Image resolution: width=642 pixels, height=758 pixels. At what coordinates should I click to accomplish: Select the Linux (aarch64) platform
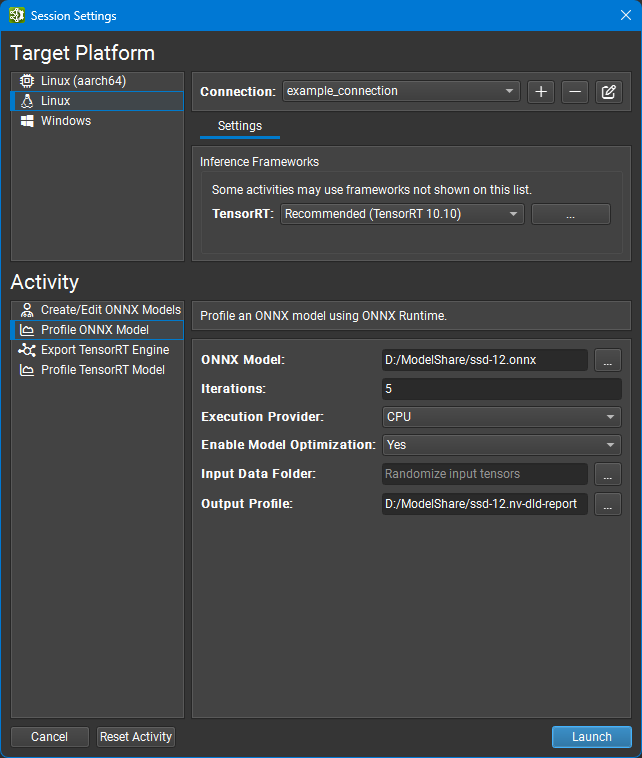[x=83, y=81]
